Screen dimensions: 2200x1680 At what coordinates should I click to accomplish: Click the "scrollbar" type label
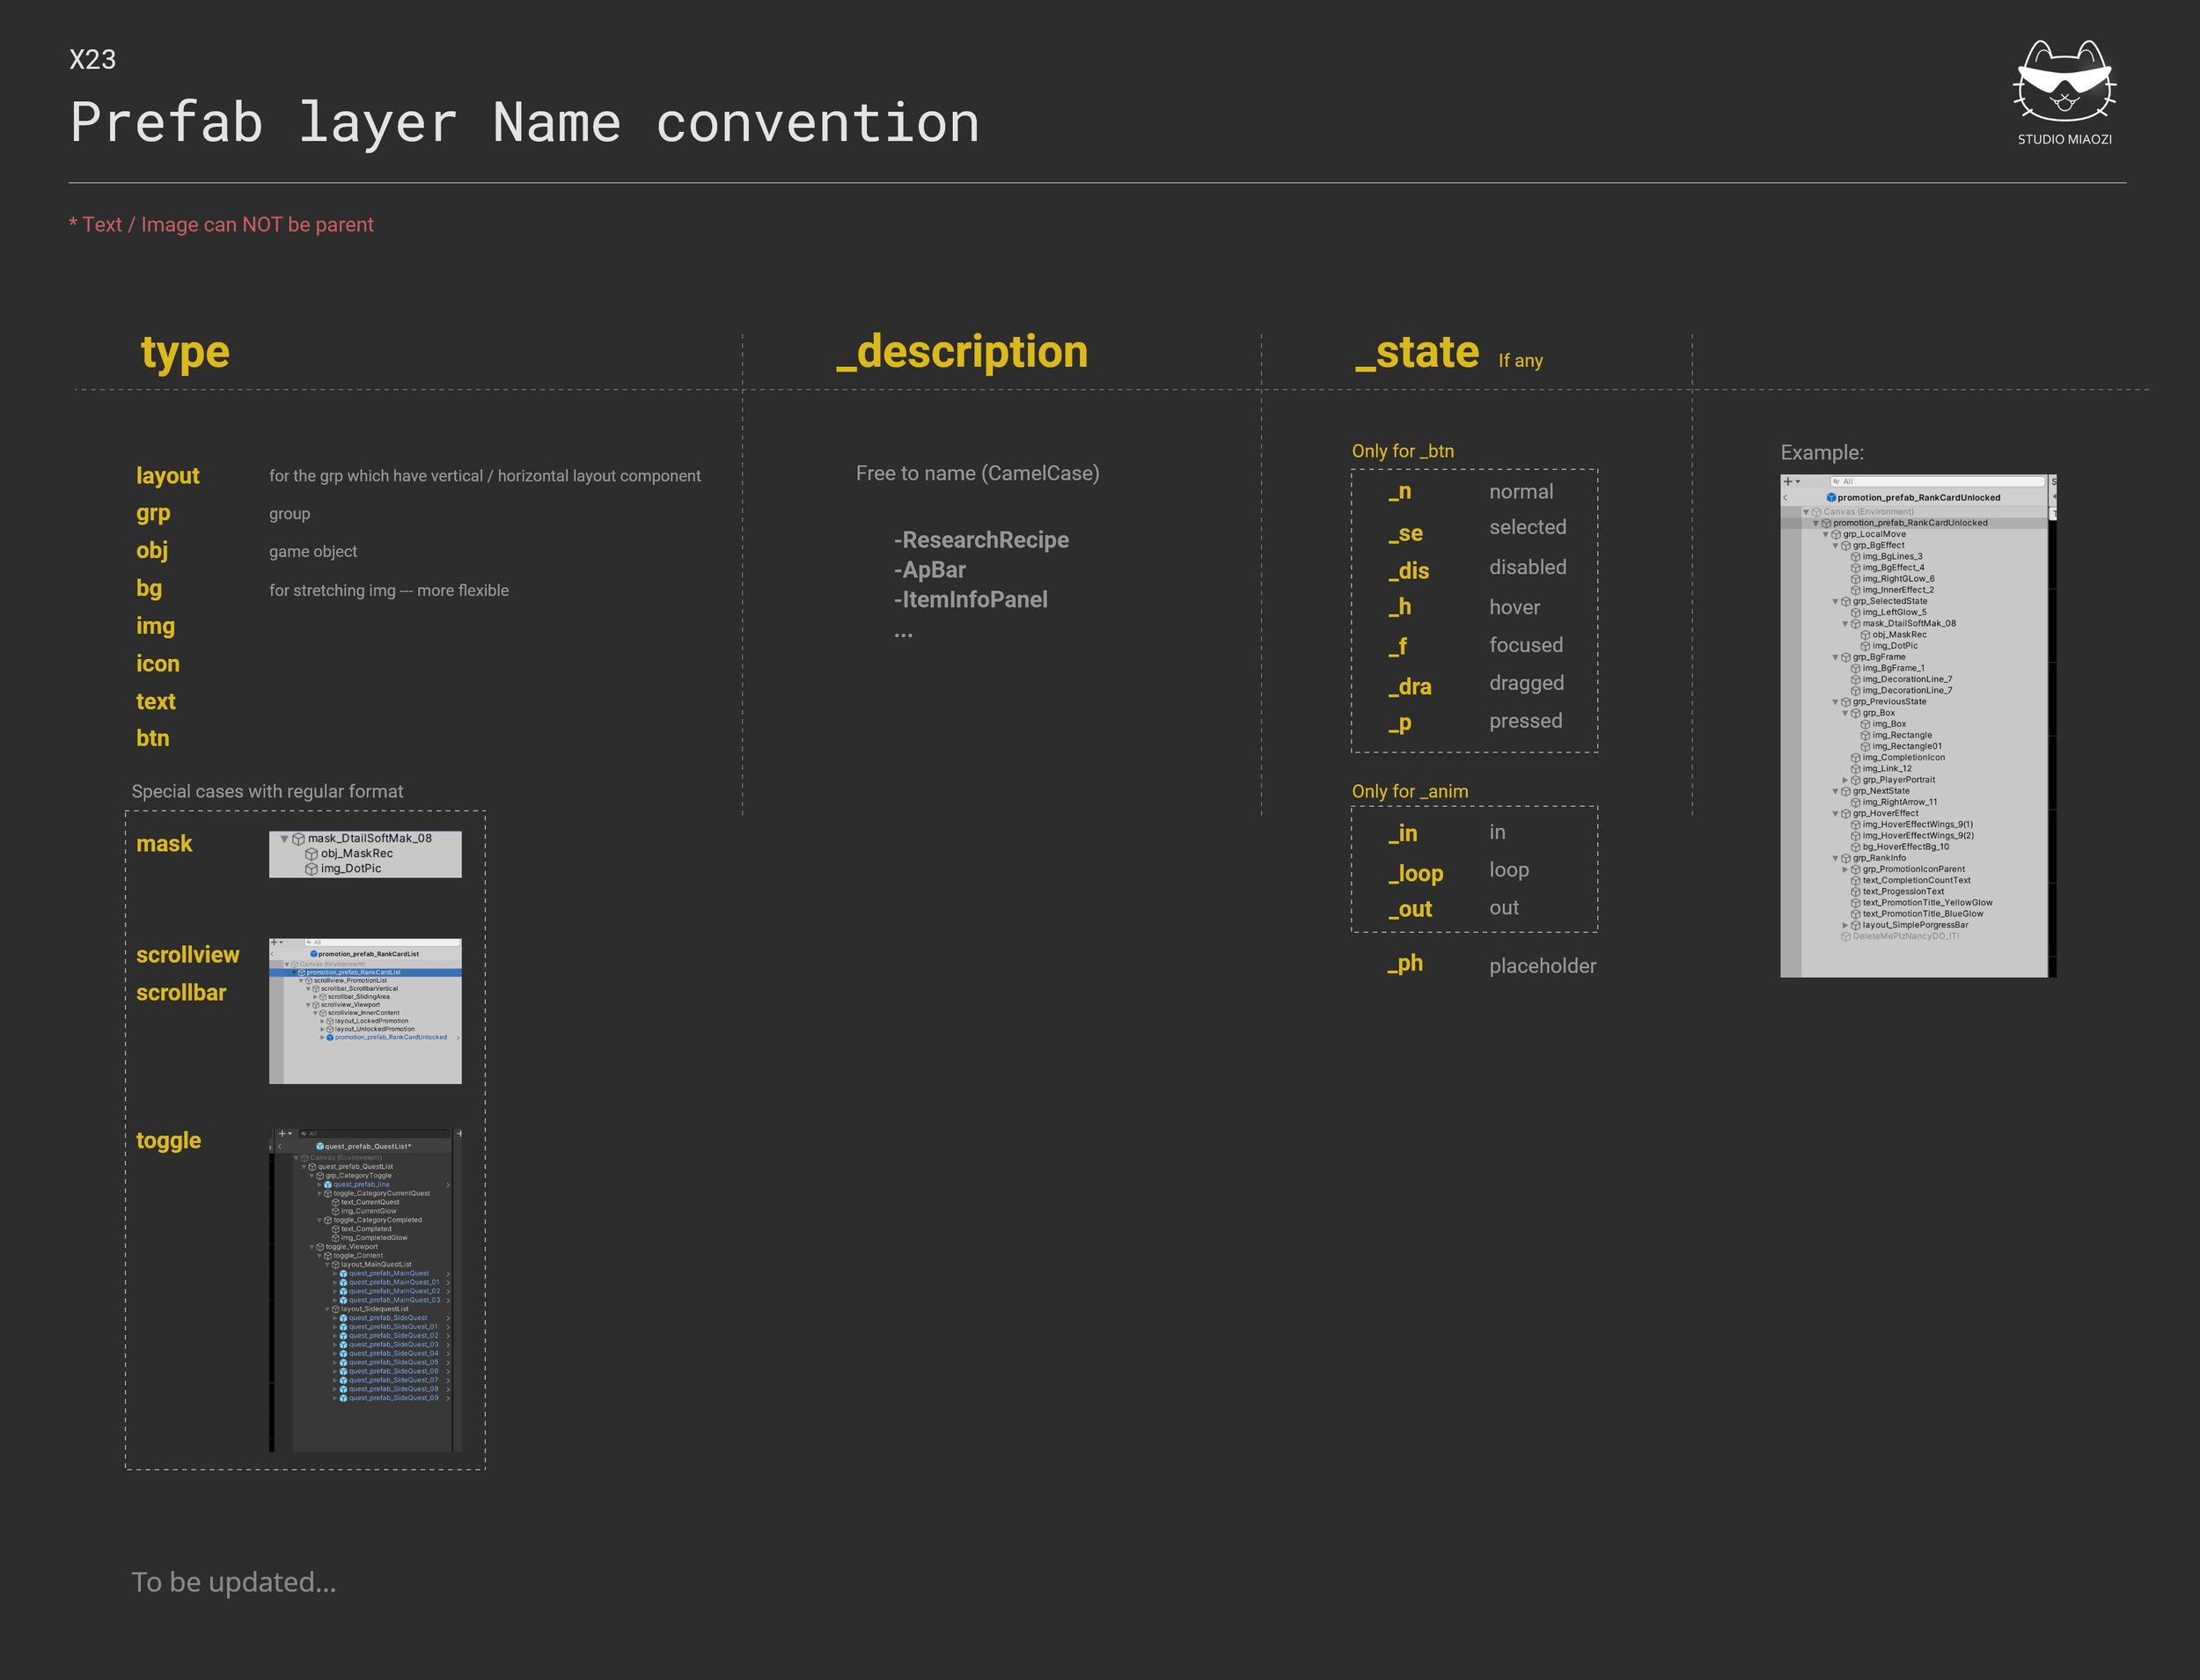point(181,993)
